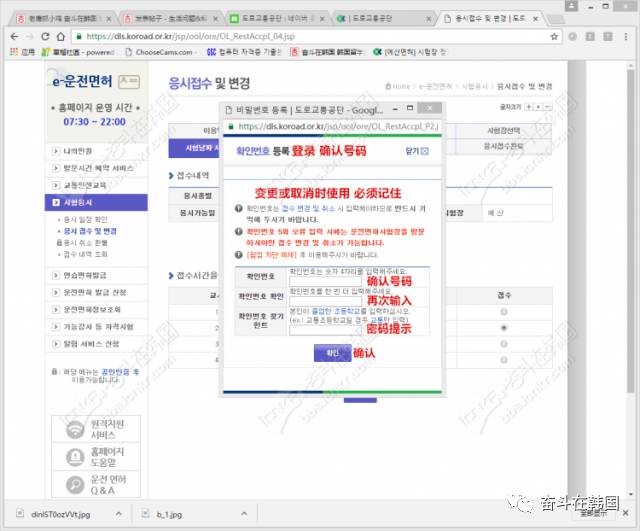Expand the 기능강사 등 자격시험 arrow
The image size is (640, 531).
(56, 327)
